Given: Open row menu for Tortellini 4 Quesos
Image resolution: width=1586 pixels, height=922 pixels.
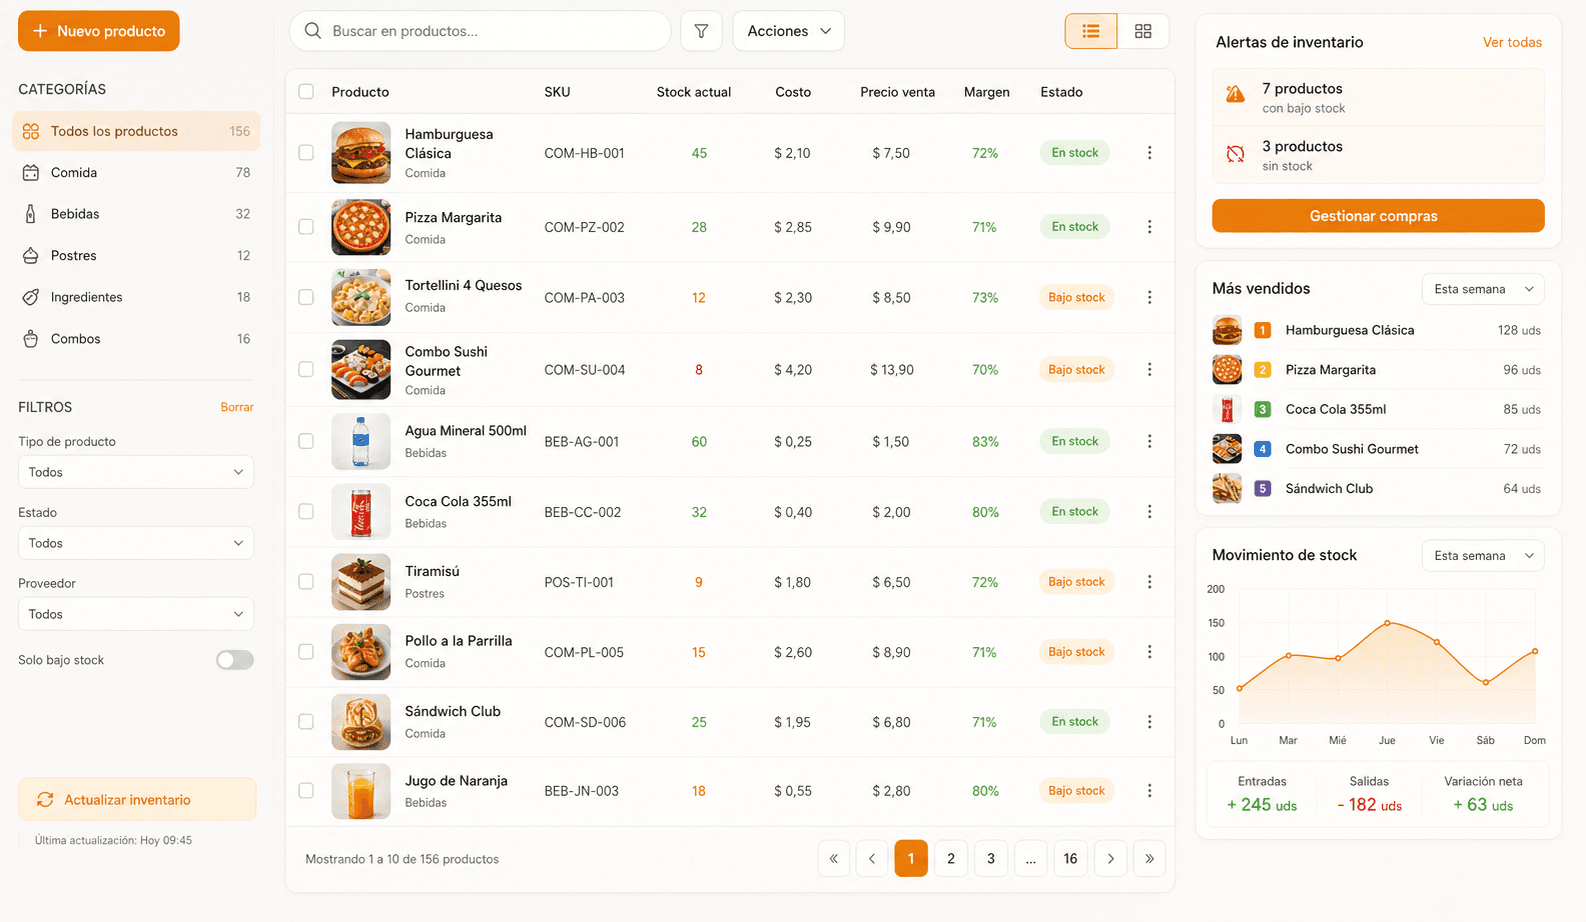Looking at the screenshot, I should coord(1149,297).
